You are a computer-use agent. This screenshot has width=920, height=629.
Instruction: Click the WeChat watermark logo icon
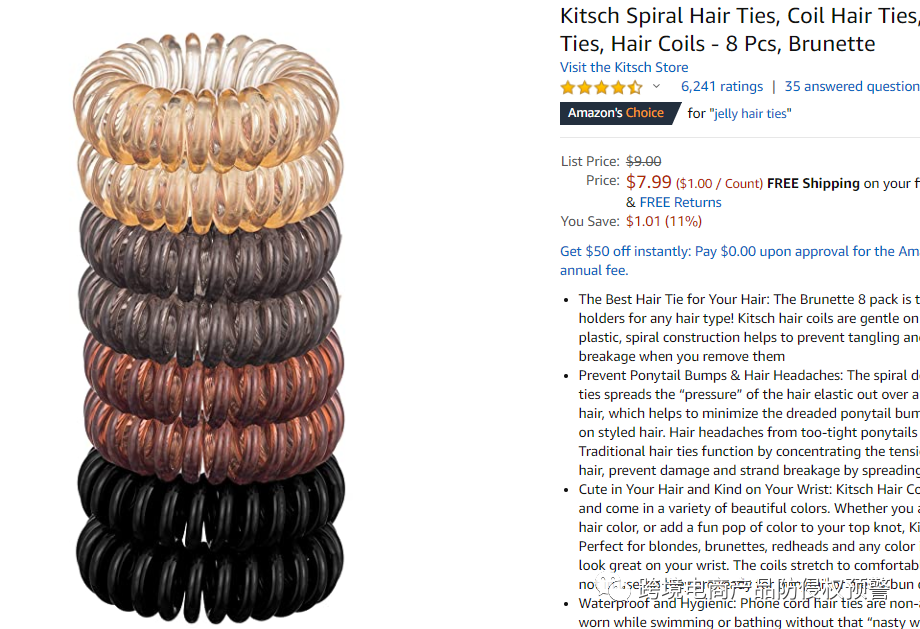(614, 586)
